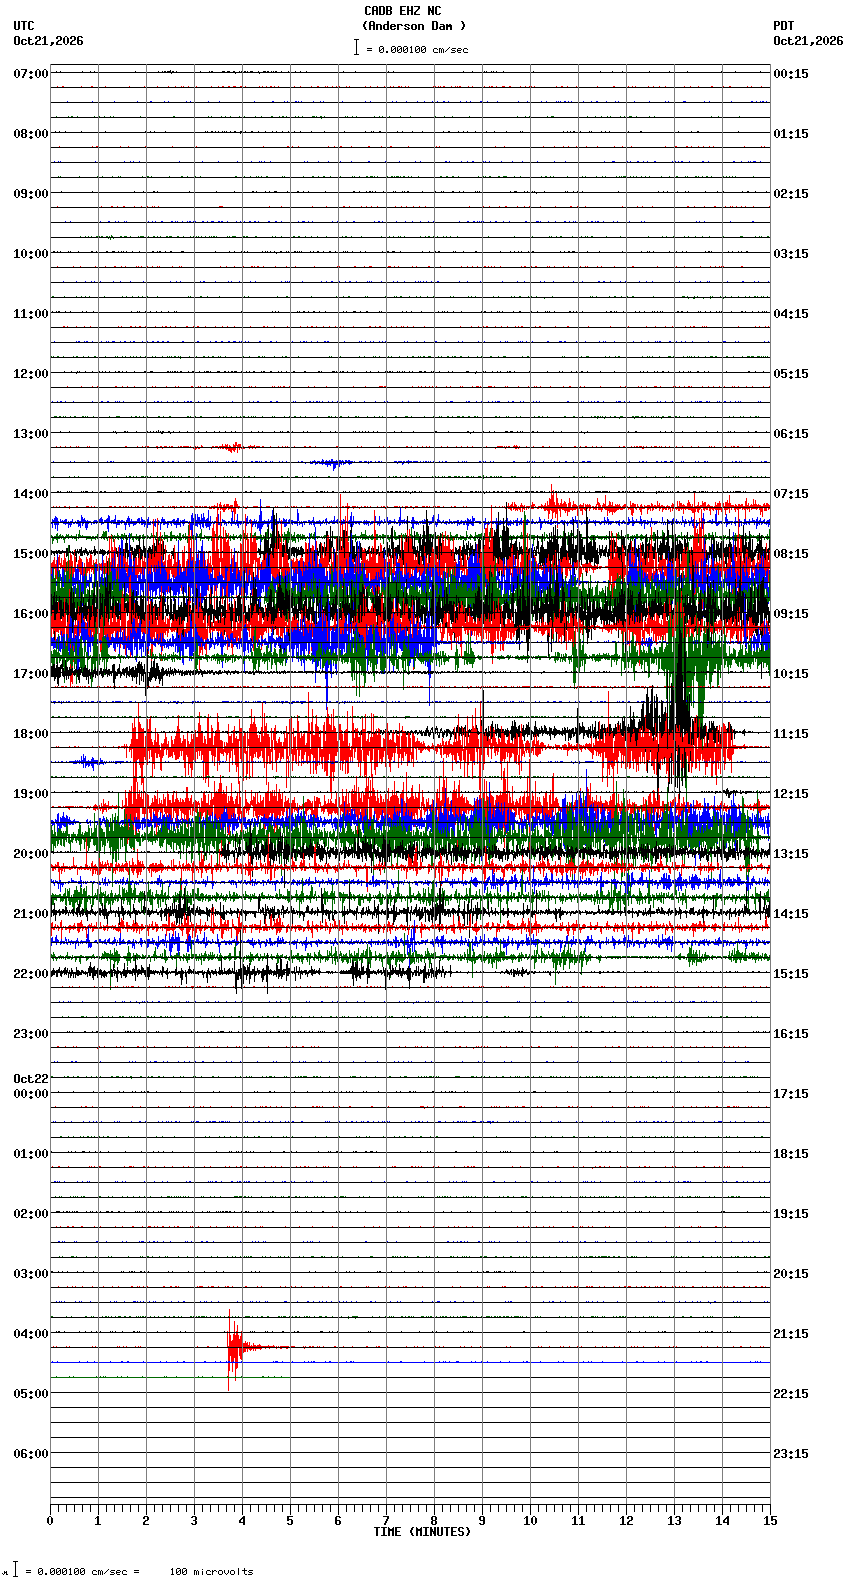850x1584 pixels.
Task: Click the Oct22 date change label
Action: pyautogui.click(x=31, y=1079)
